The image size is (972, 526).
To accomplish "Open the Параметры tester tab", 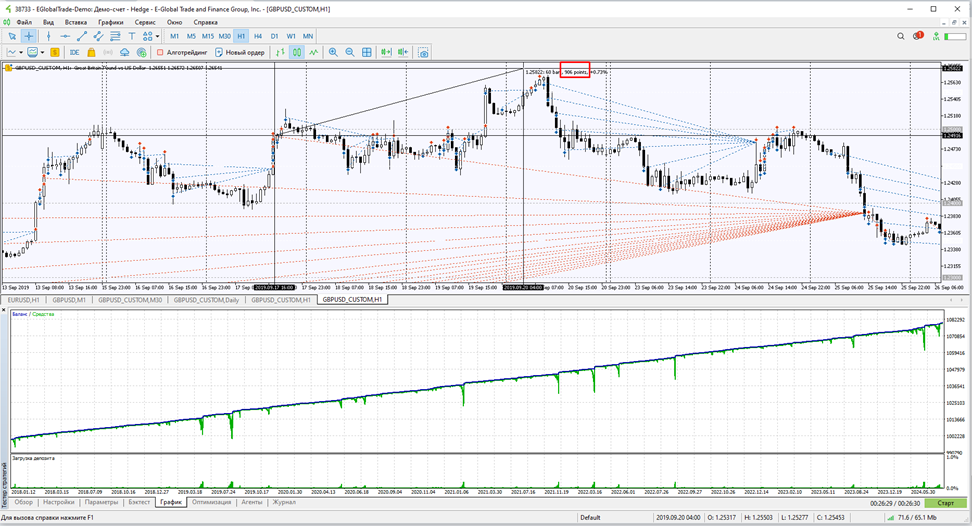I will pyautogui.click(x=101, y=502).
